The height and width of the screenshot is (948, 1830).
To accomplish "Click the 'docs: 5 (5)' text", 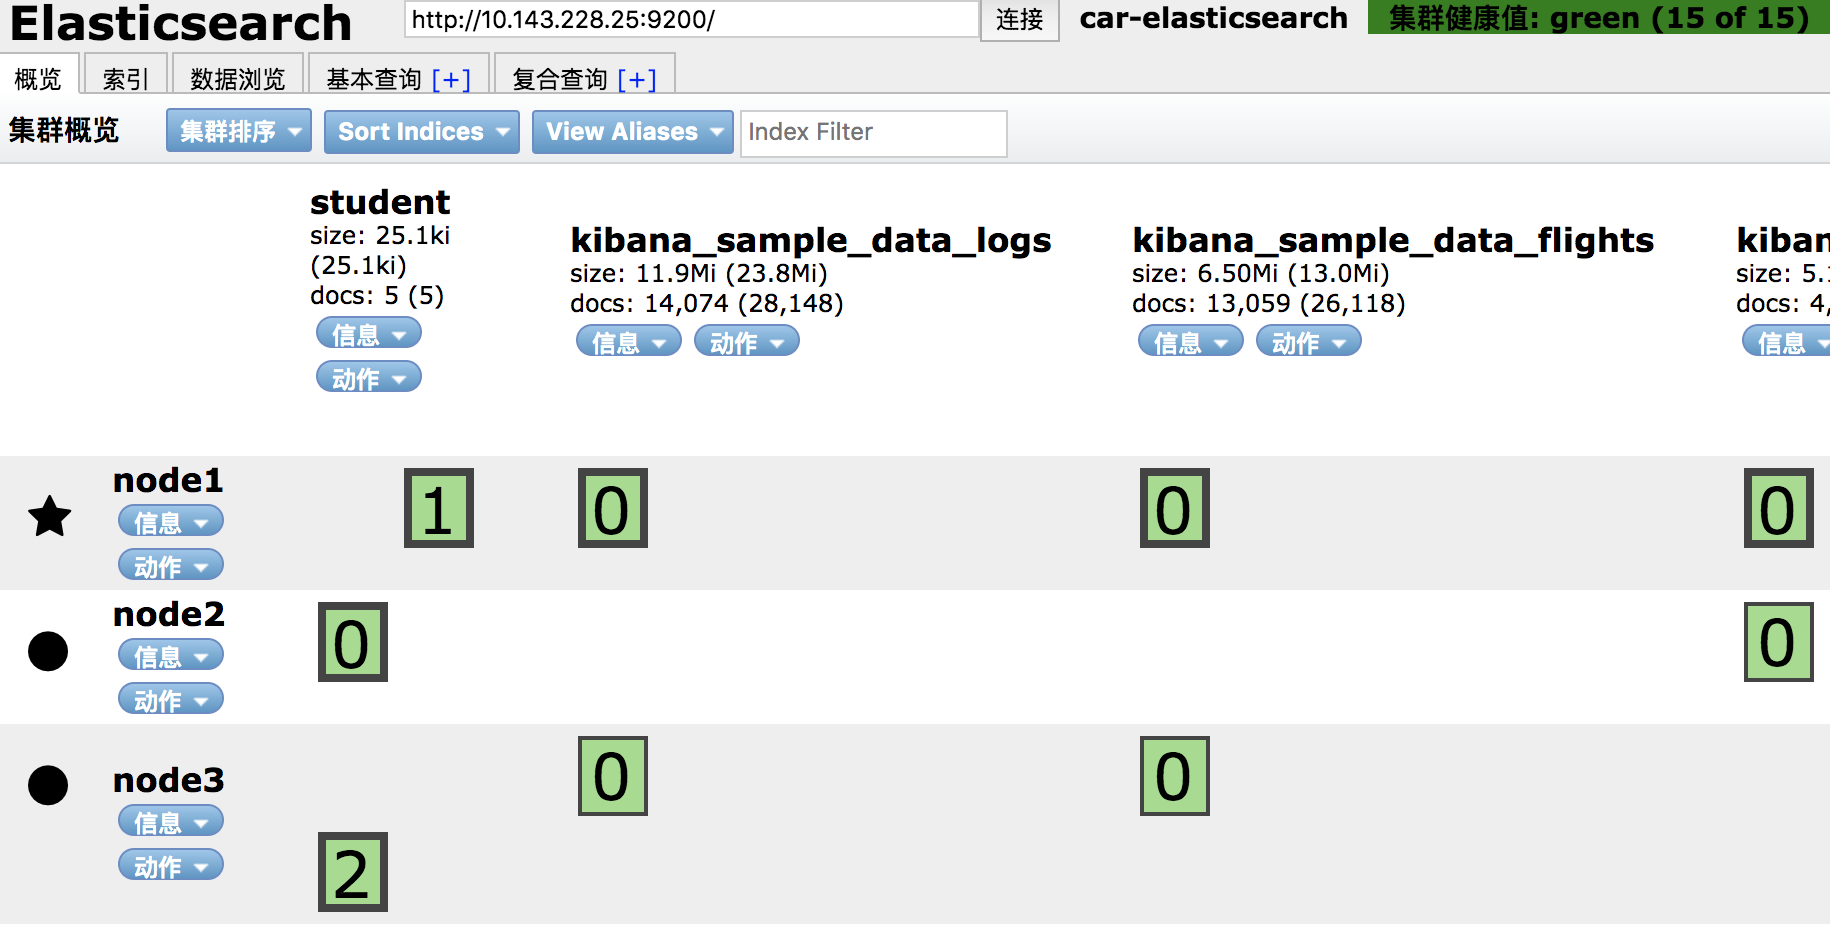I will pyautogui.click(x=377, y=295).
